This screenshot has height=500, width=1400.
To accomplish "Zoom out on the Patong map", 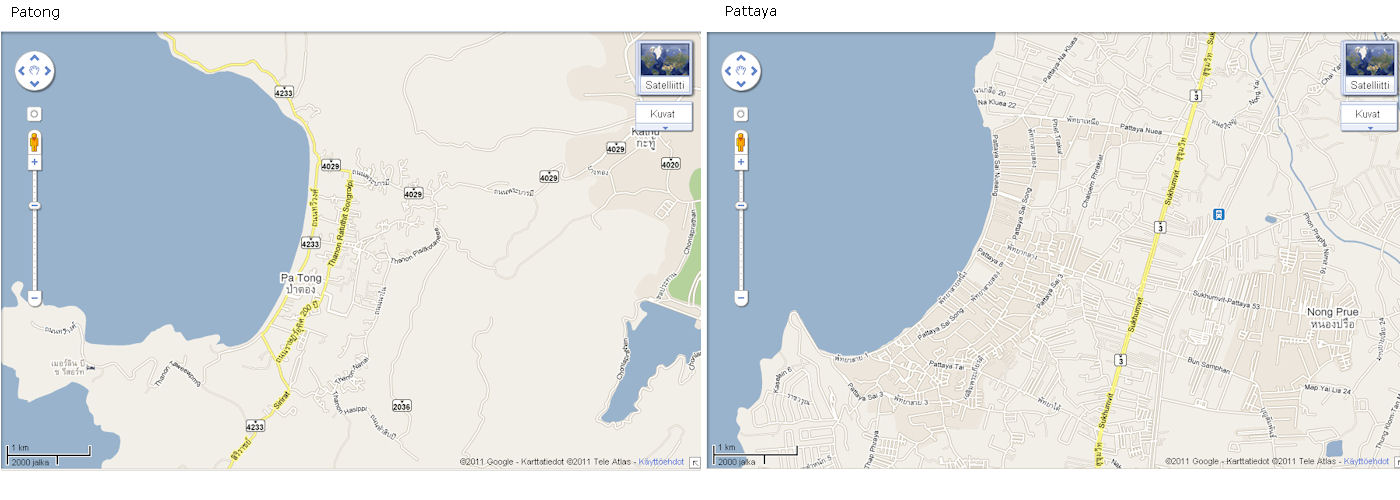I will pyautogui.click(x=34, y=298).
